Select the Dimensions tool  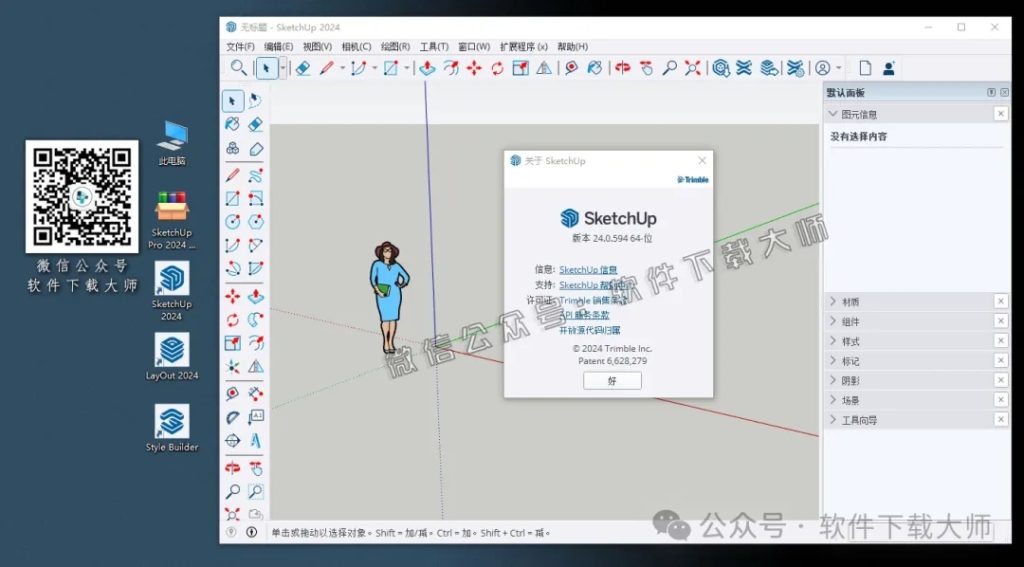255,394
